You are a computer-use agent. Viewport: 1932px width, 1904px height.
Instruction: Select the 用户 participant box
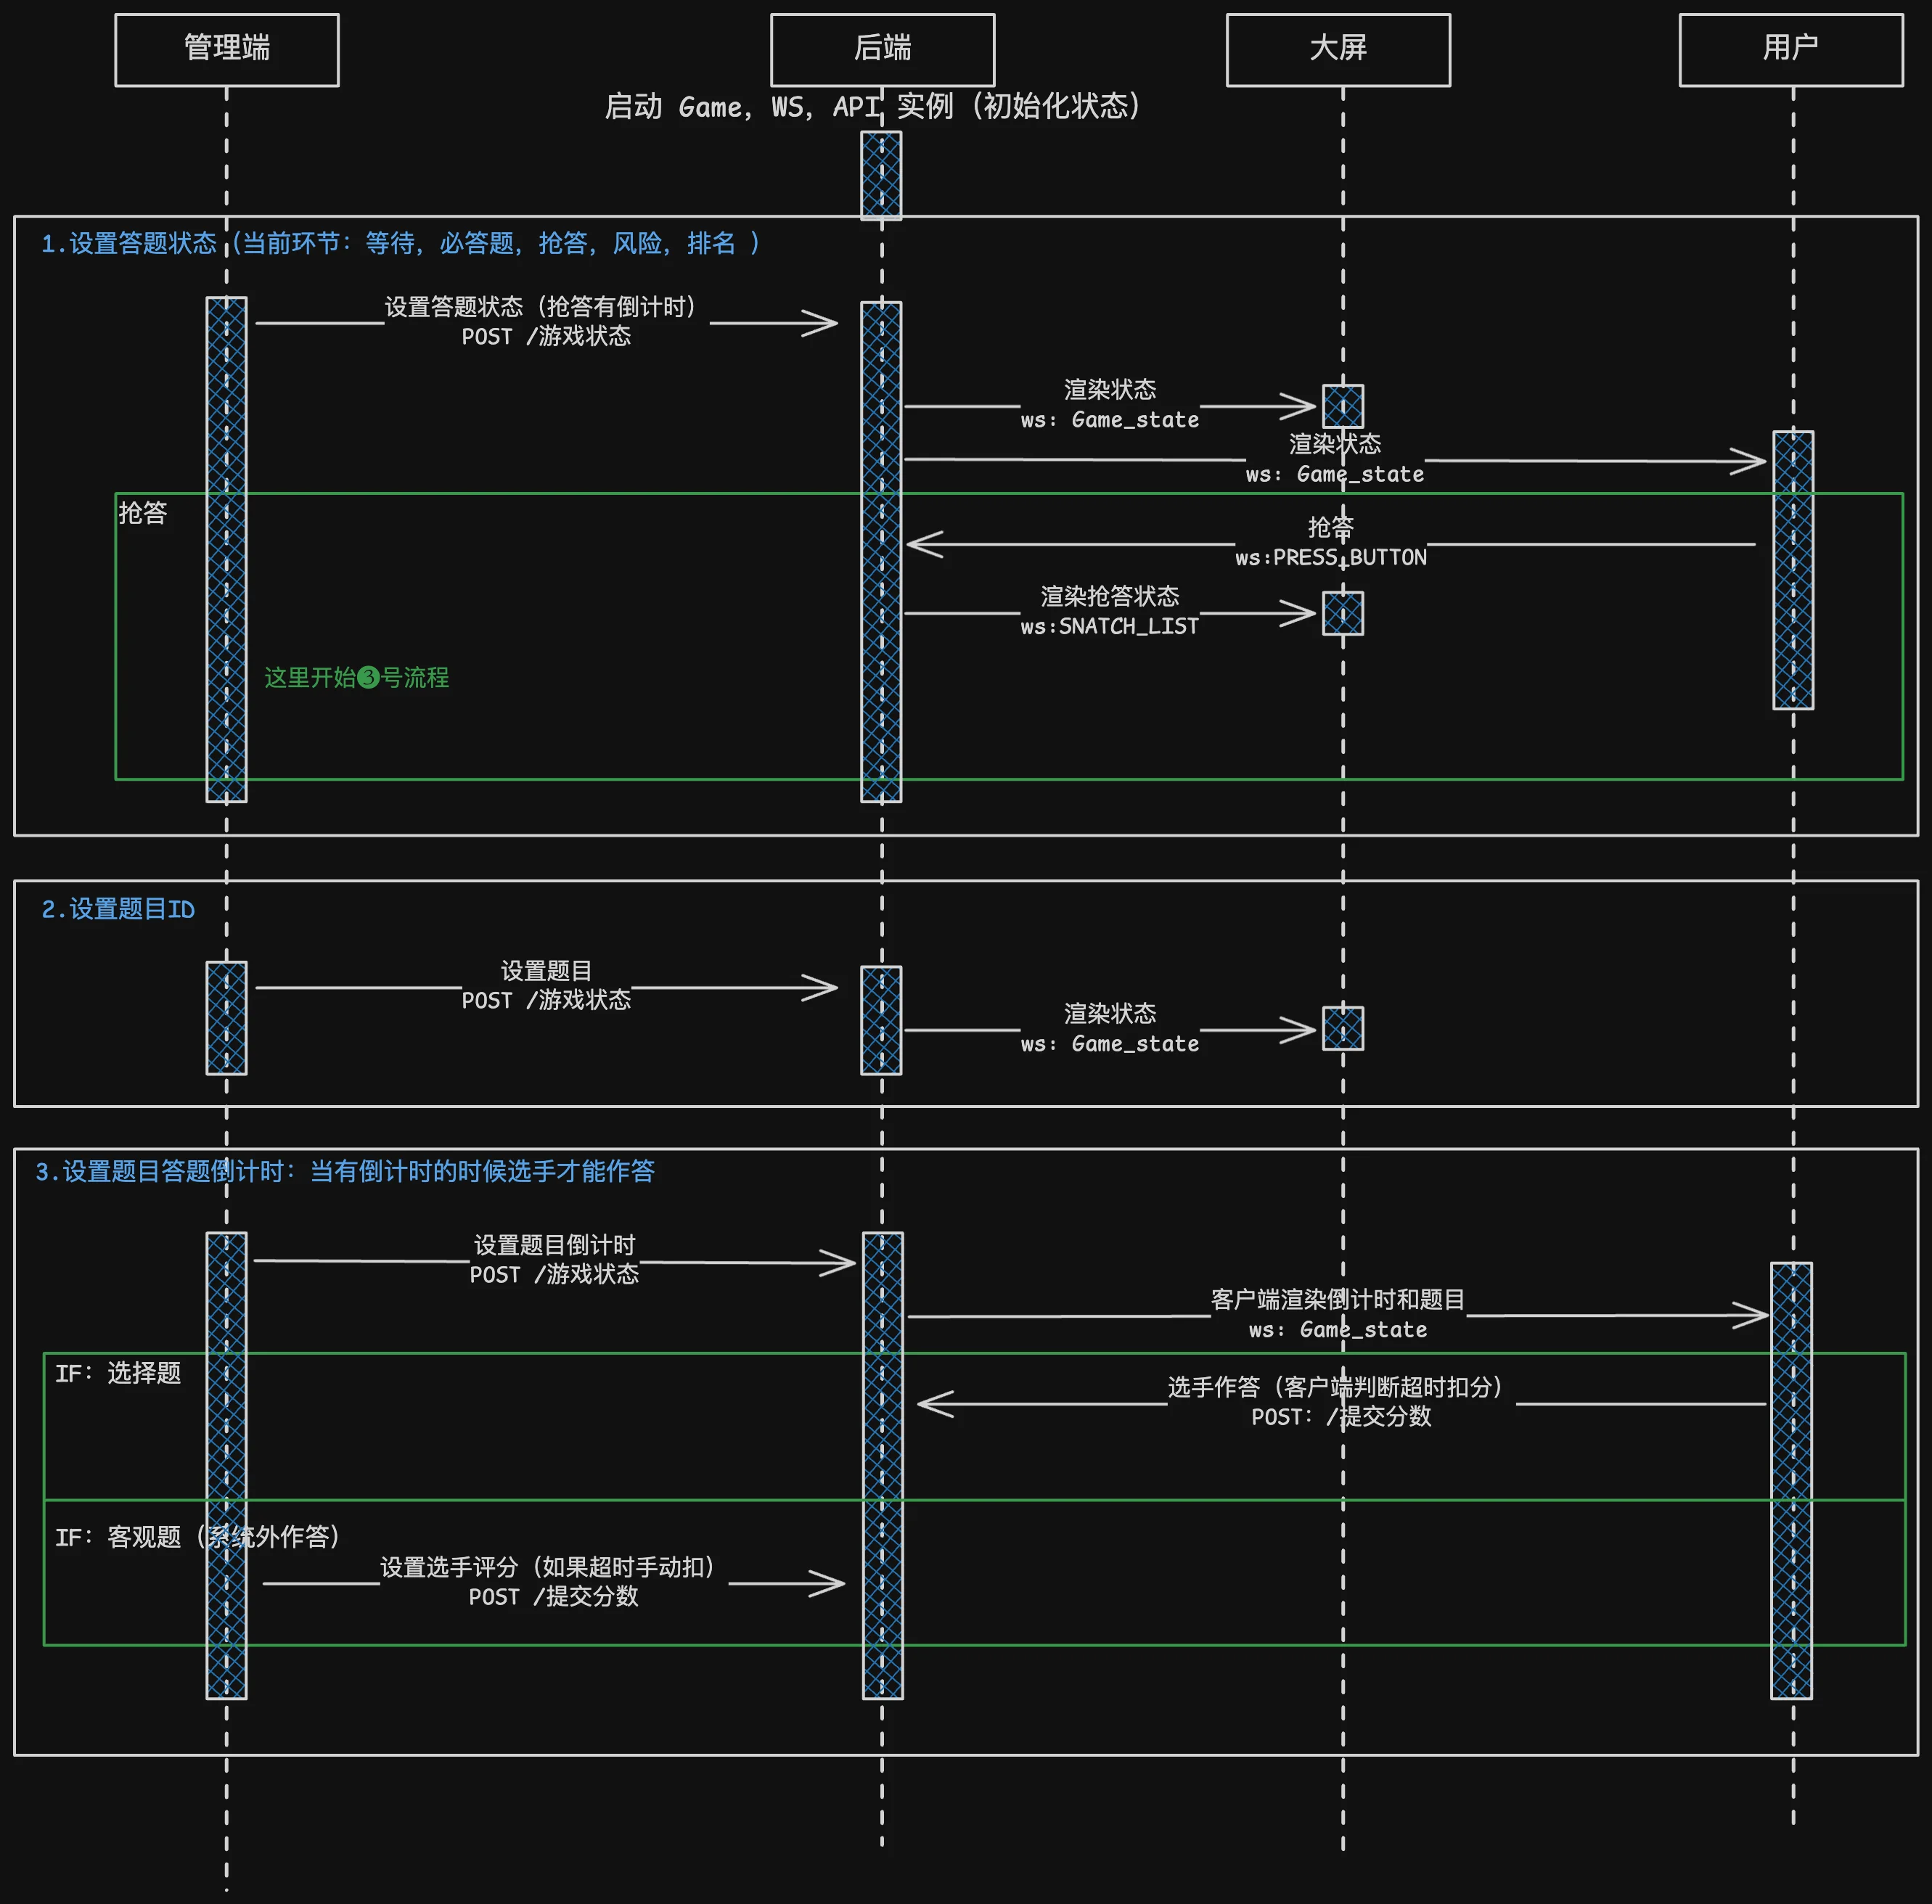coord(1791,50)
